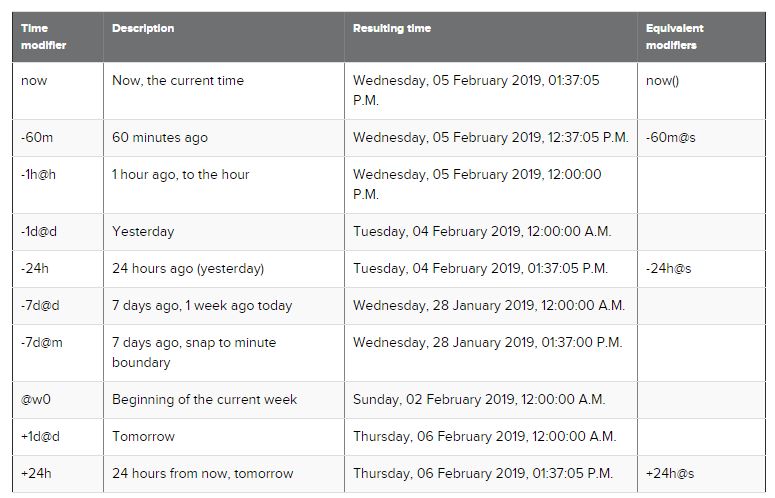Viewport: 775px width, 498px height.
Task: Click the "Tomorrow" description cell
Action: pyautogui.click(x=143, y=437)
